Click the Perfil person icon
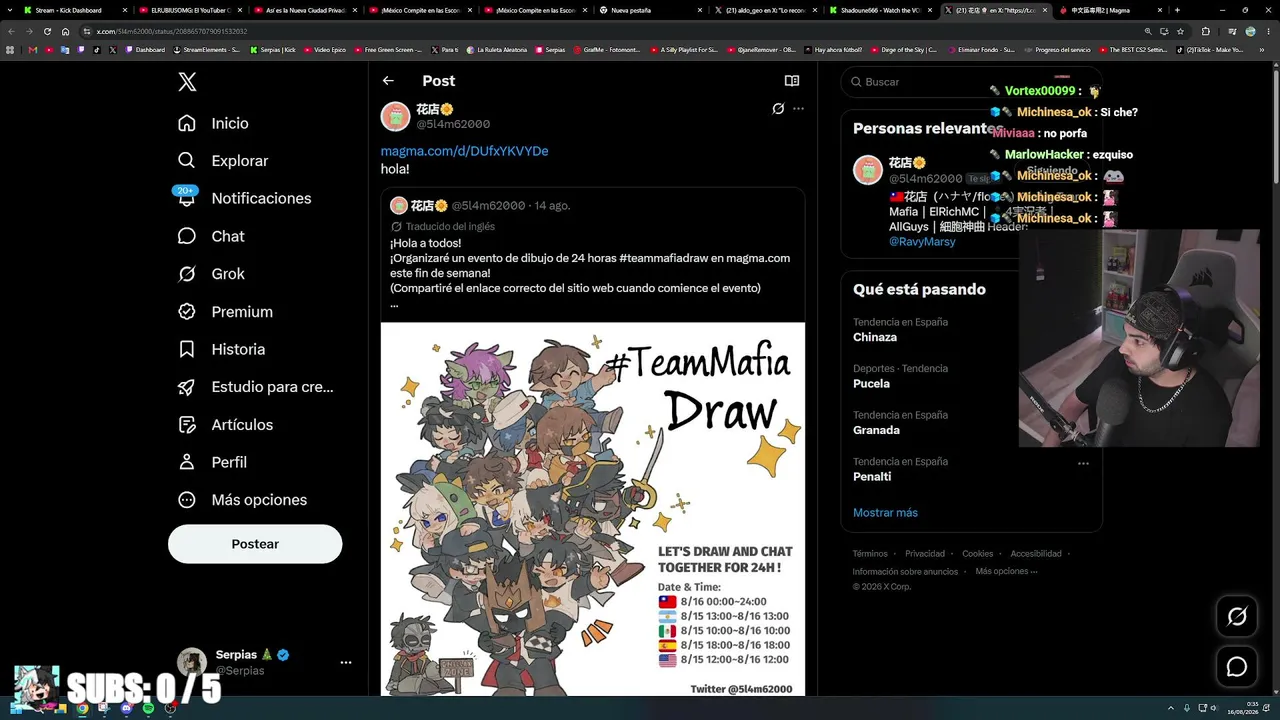 pos(187,462)
